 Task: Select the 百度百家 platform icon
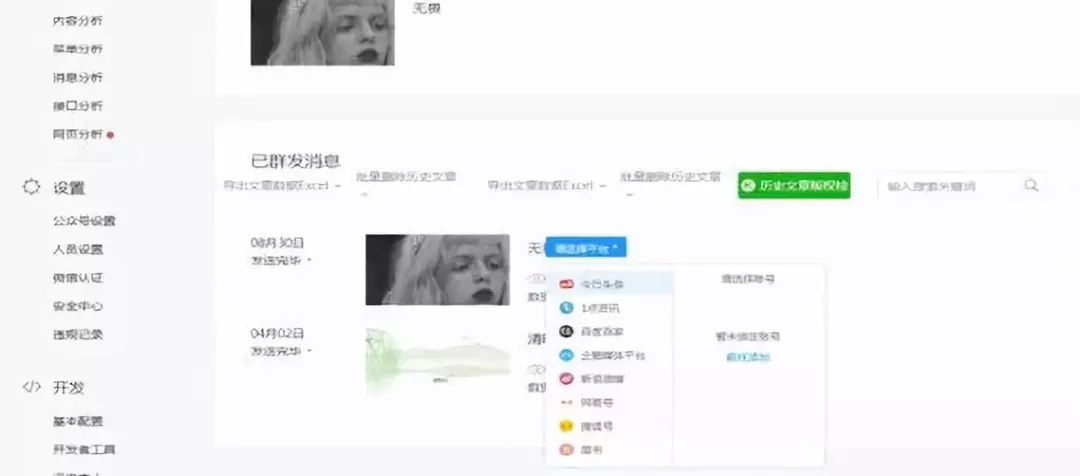pos(567,331)
